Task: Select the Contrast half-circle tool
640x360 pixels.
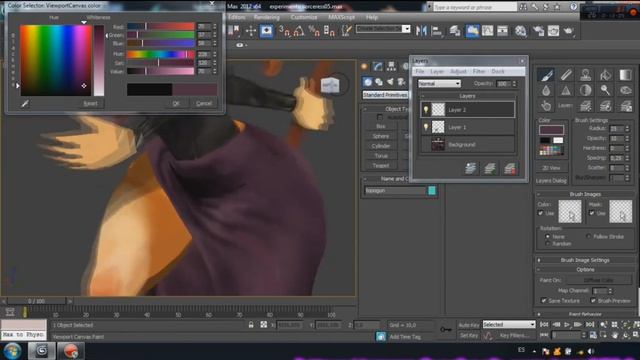Action: click(586, 90)
